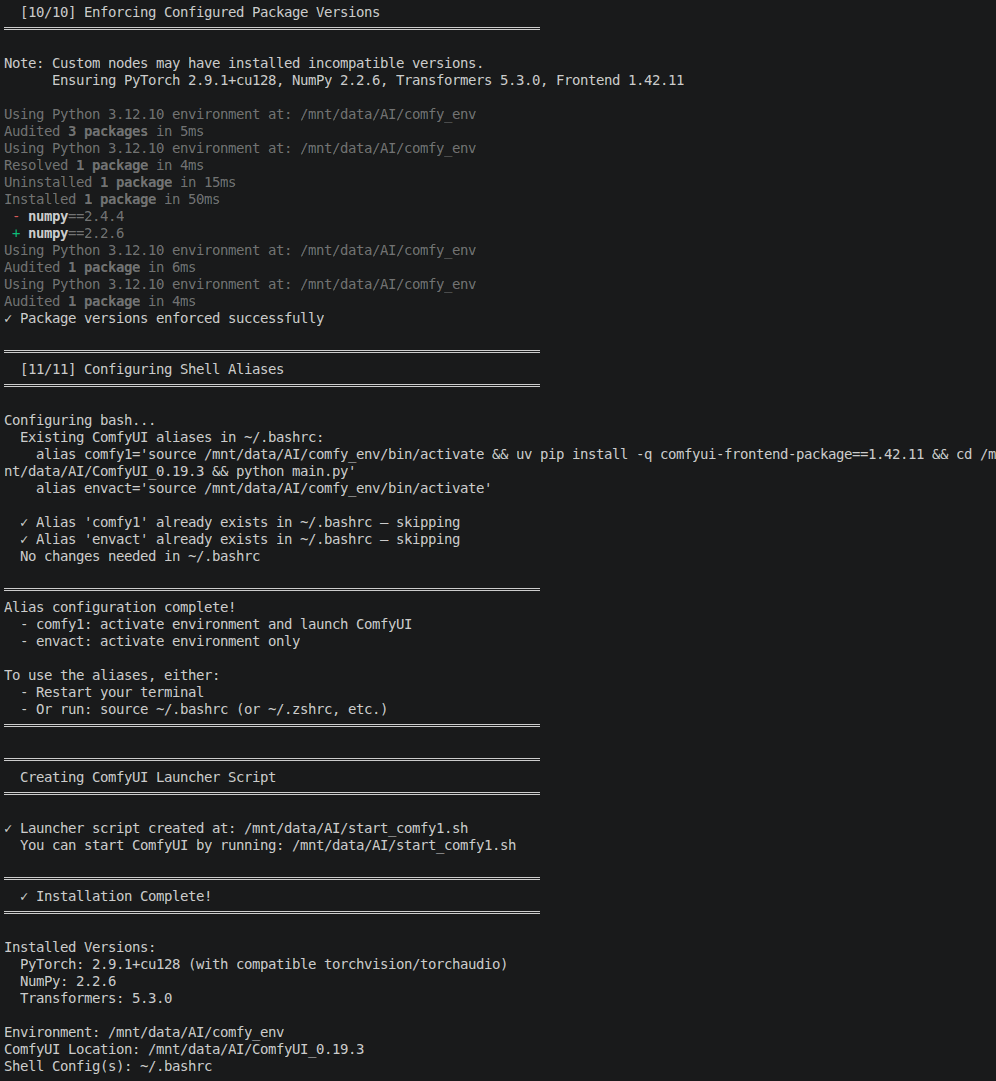Click the 'Creating ComfyUI Launcher Script' heading
The width and height of the screenshot is (996, 1081).
pos(148,778)
